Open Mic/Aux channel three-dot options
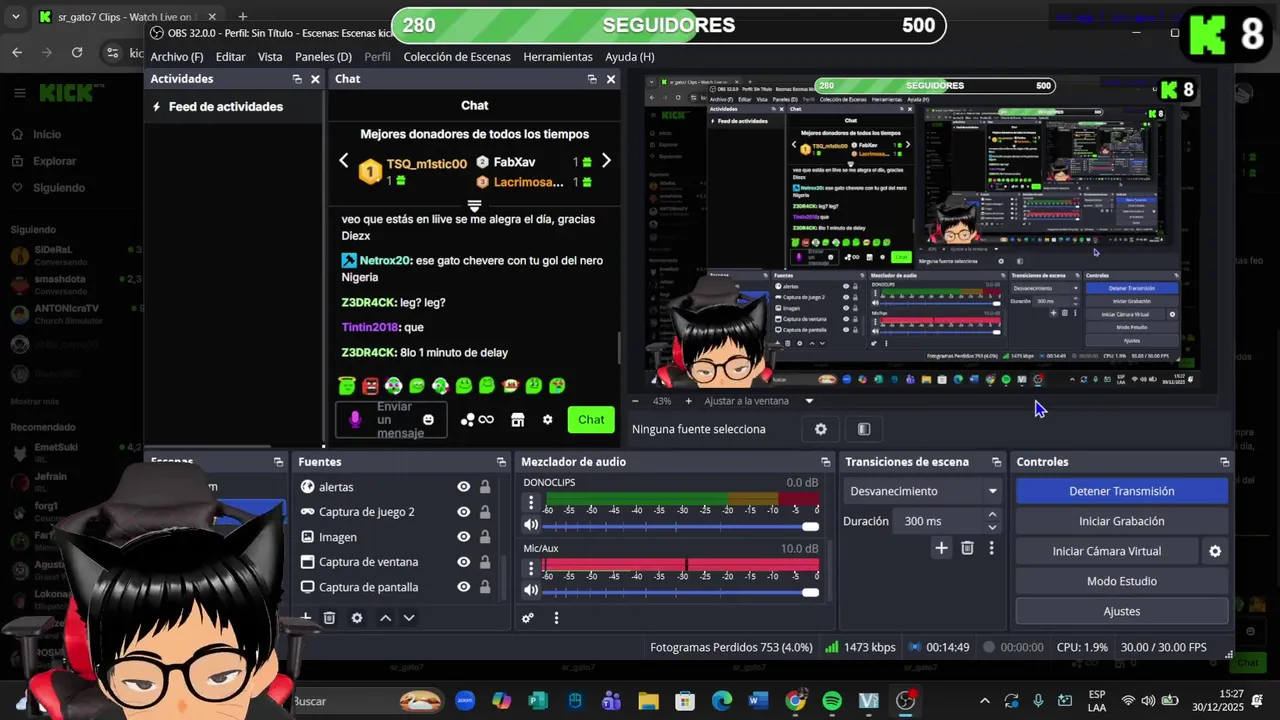The height and width of the screenshot is (720, 1280). (x=531, y=569)
